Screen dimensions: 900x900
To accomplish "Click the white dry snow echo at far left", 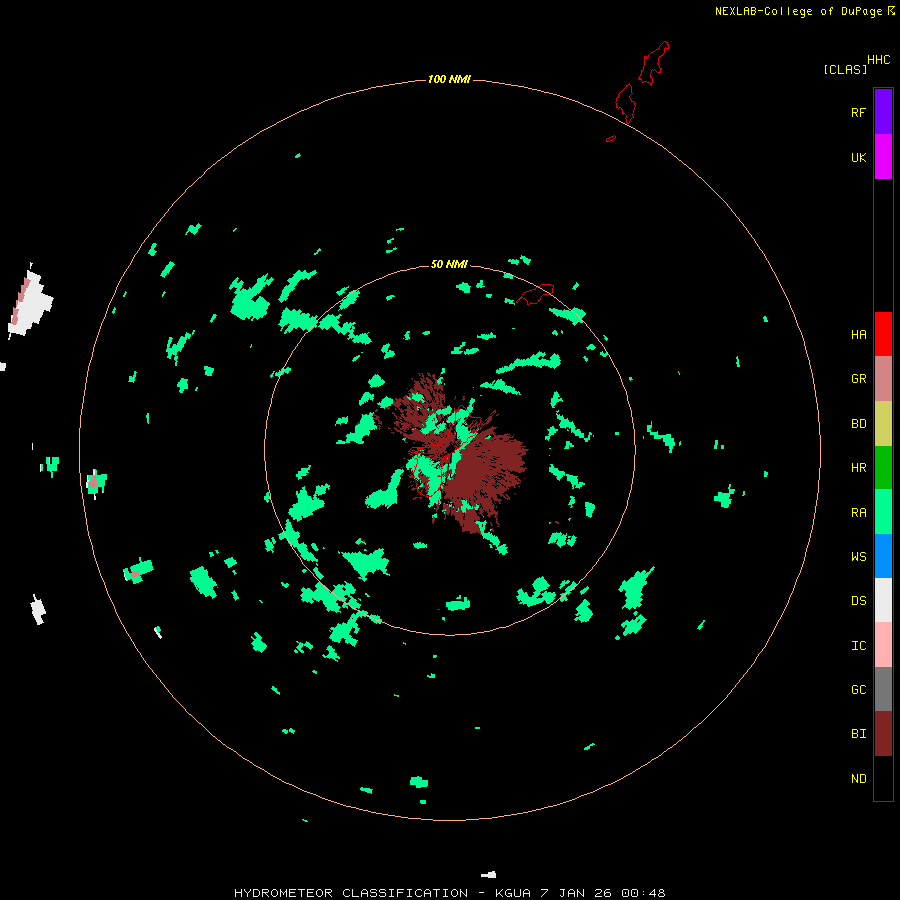I will pyautogui.click(x=30, y=301).
